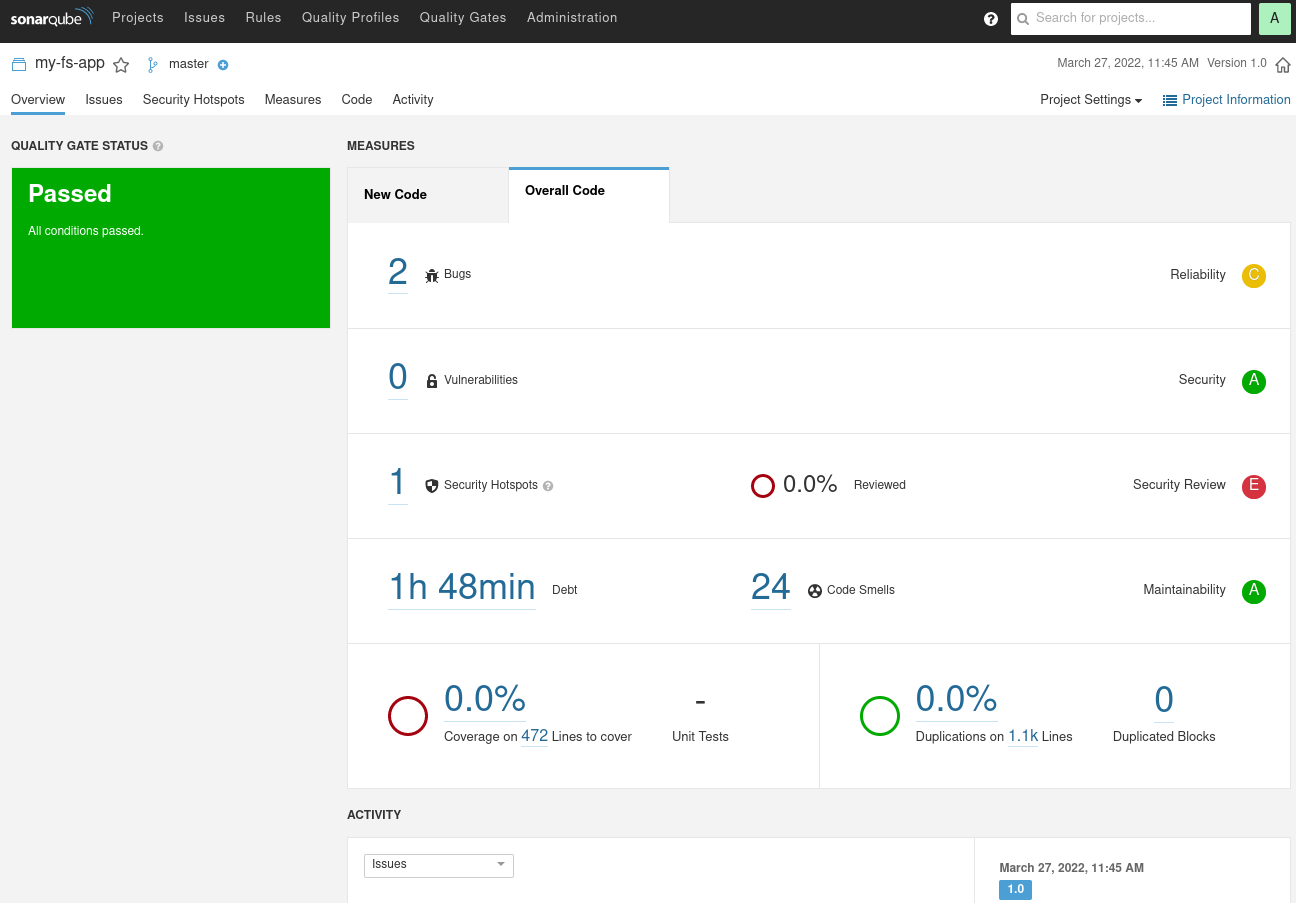Screen dimensions: 1296x903
Task: Click the 24 Code Smells count
Action: pyautogui.click(x=770, y=587)
